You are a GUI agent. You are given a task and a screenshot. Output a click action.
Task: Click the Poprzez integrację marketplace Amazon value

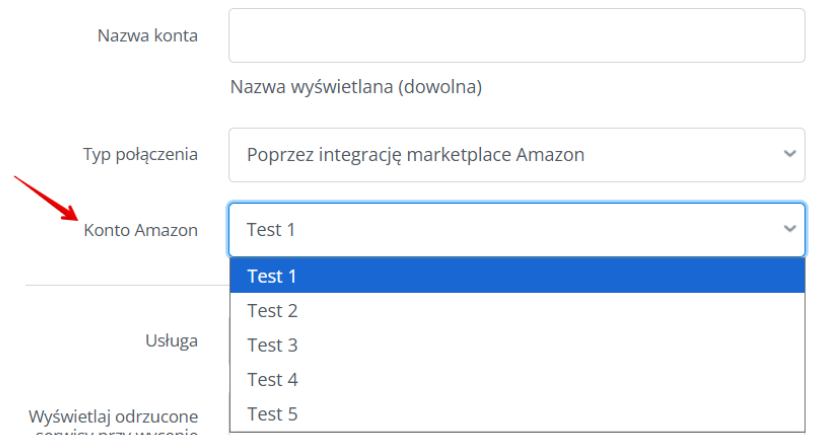tap(415, 155)
